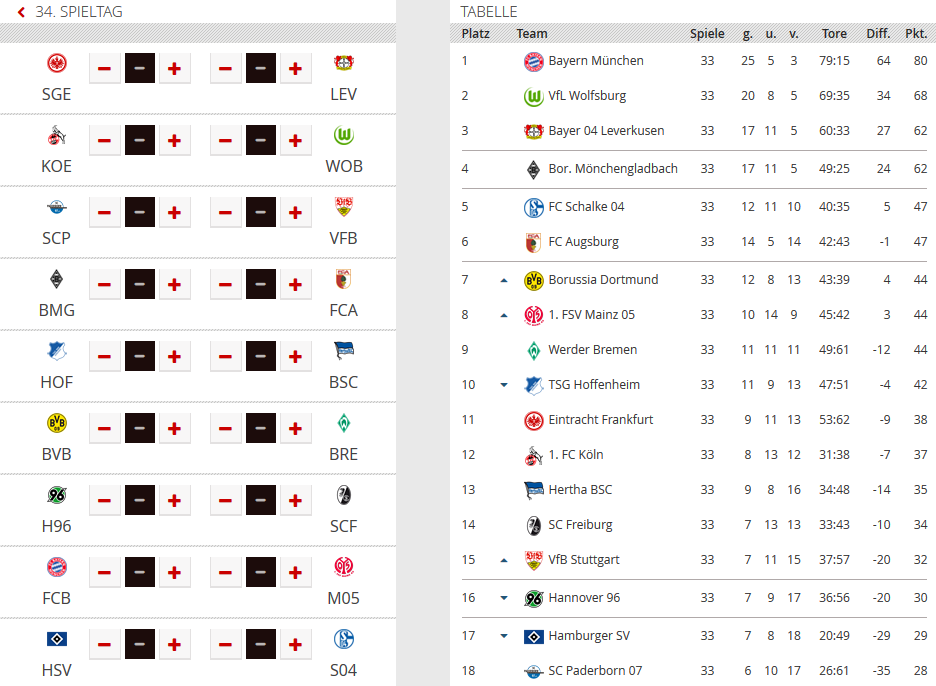
Task: Click Bayern München crest in the table
Action: 534,61
